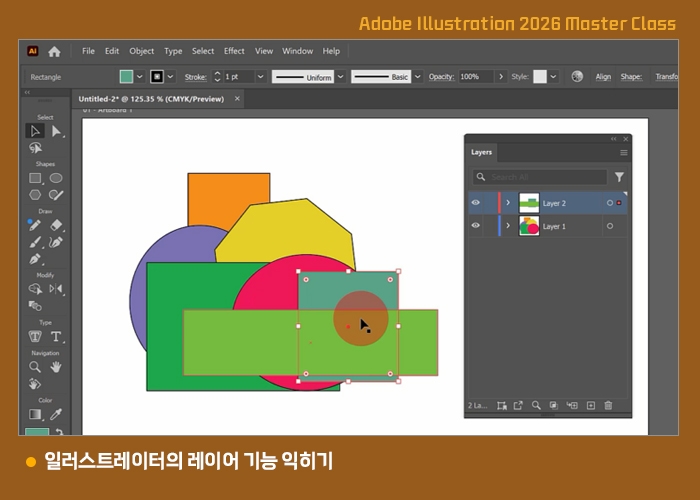This screenshot has width=700, height=500.
Task: Open the Recolor Artwork globe icon
Action: [577, 76]
